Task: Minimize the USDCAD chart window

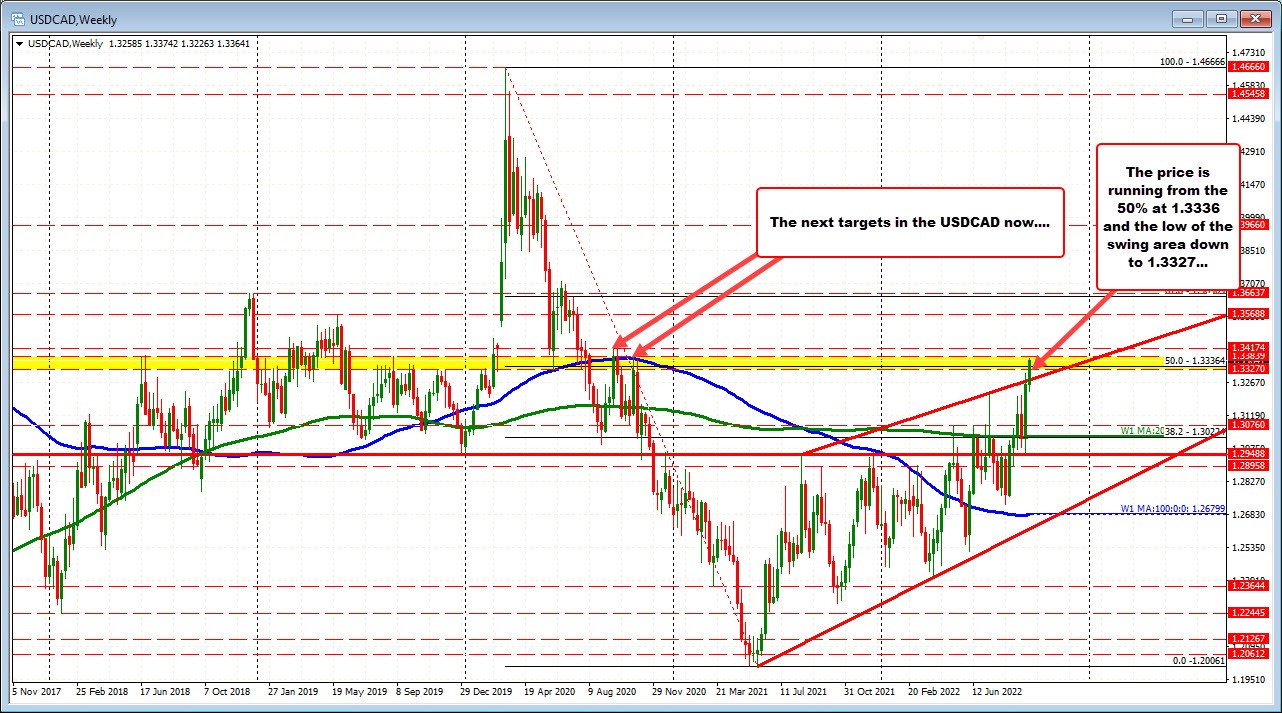Action: 1186,18
